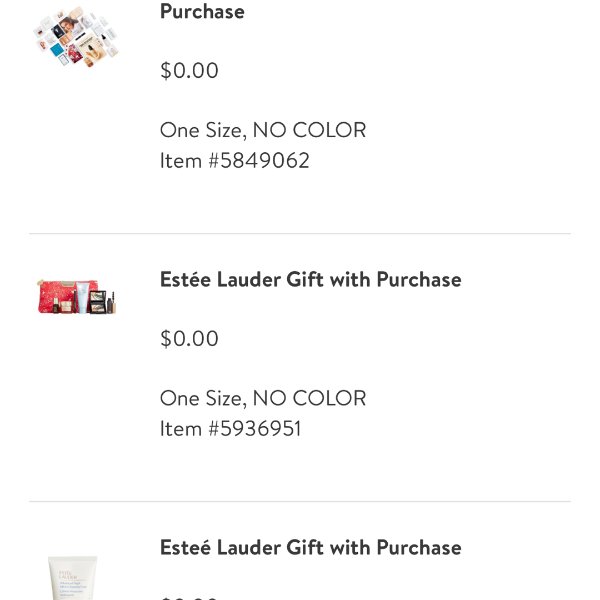Click the $0.00 price above Item #5936951
The image size is (600, 600).
click(x=189, y=339)
